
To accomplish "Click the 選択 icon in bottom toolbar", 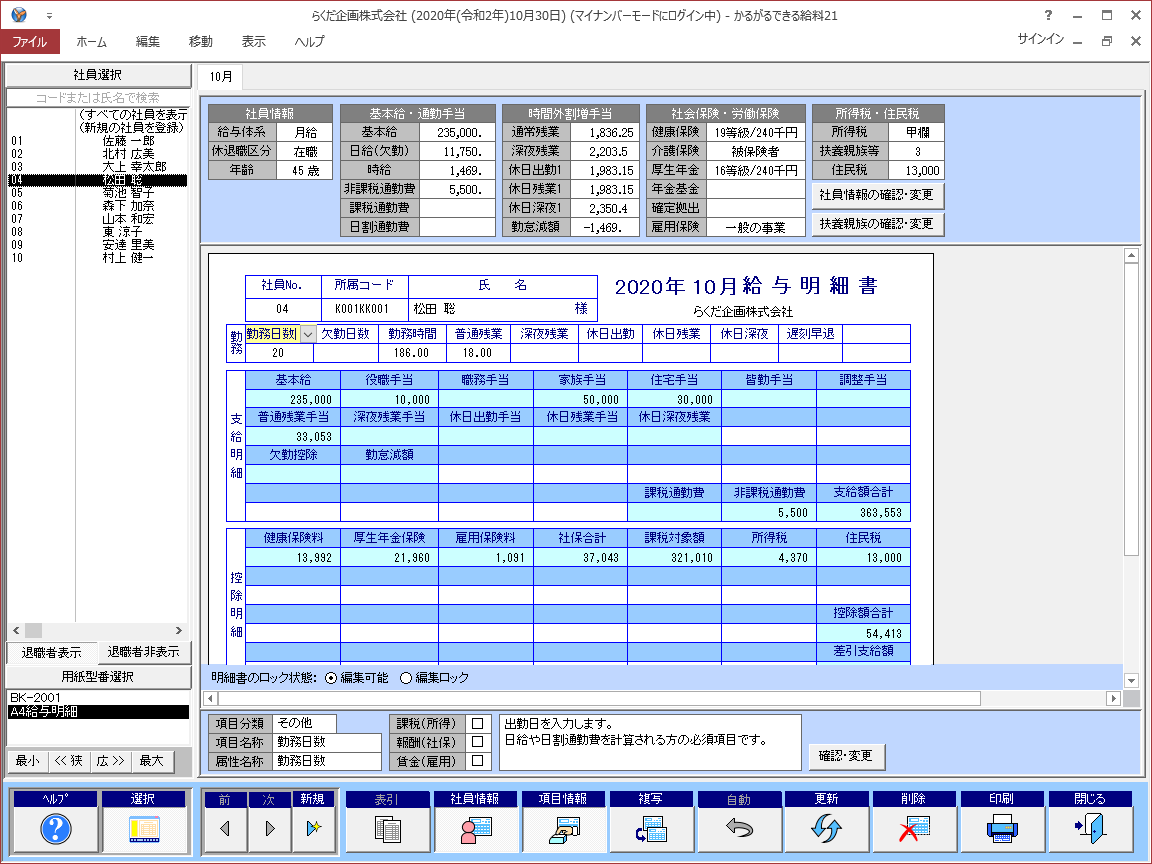I will tap(144, 829).
